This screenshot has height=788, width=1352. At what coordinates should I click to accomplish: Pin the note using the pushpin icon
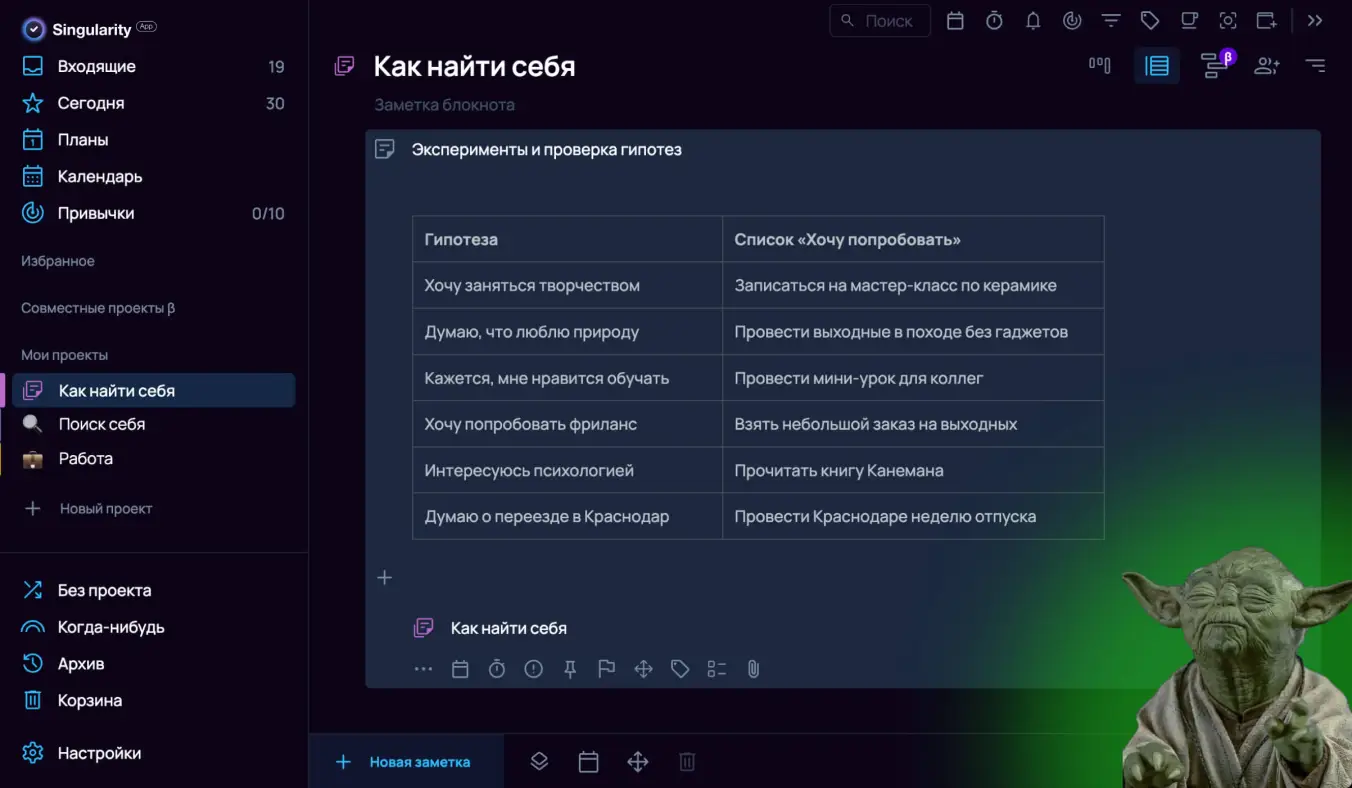[x=570, y=669]
